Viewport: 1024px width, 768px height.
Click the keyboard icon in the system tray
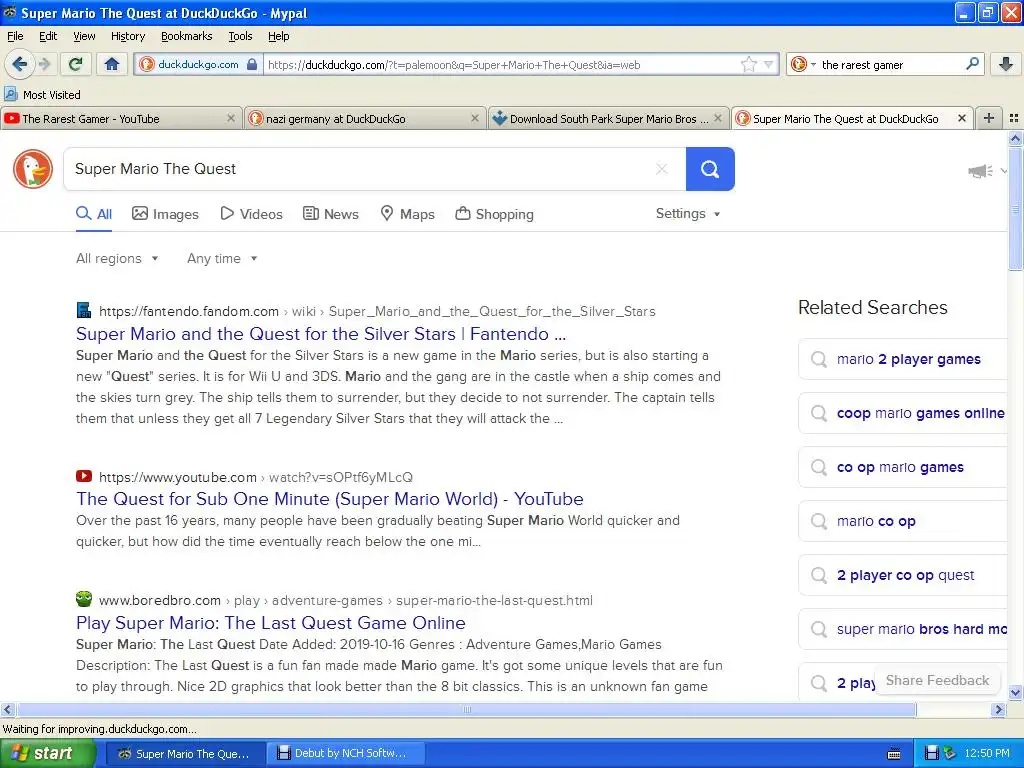(x=894, y=754)
